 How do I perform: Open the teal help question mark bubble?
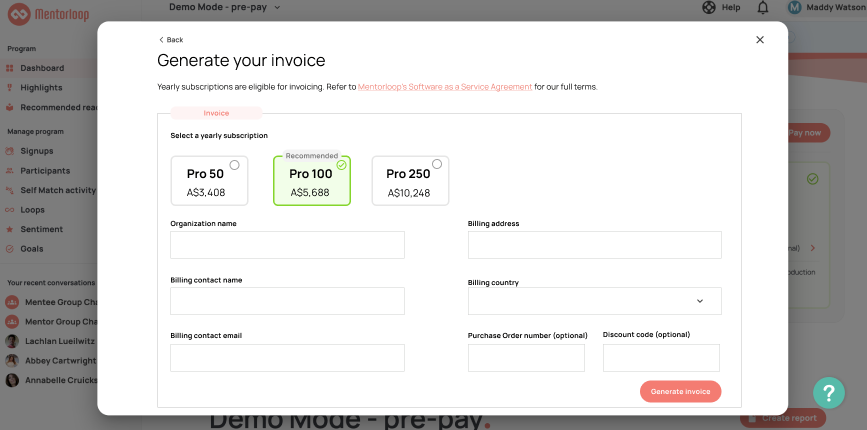tap(828, 392)
